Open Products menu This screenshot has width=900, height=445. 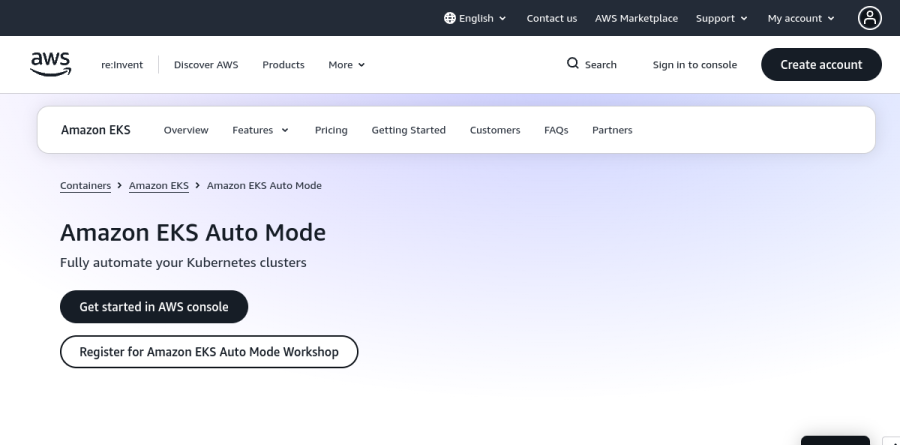(283, 65)
